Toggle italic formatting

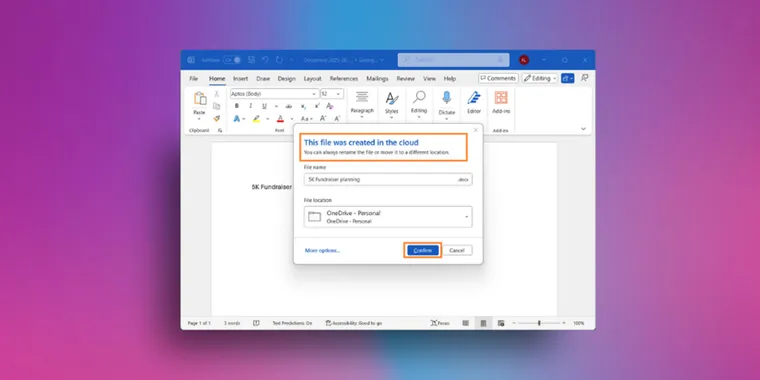tap(250, 106)
